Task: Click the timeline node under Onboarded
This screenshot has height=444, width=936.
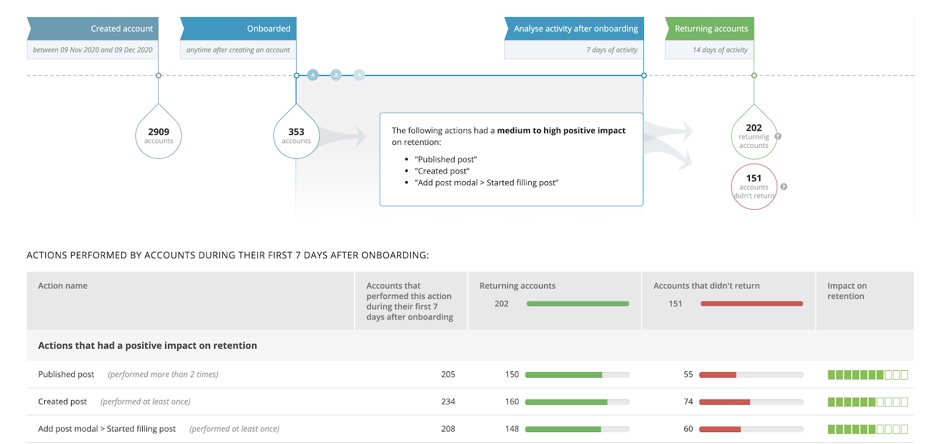Action: pyautogui.click(x=296, y=75)
